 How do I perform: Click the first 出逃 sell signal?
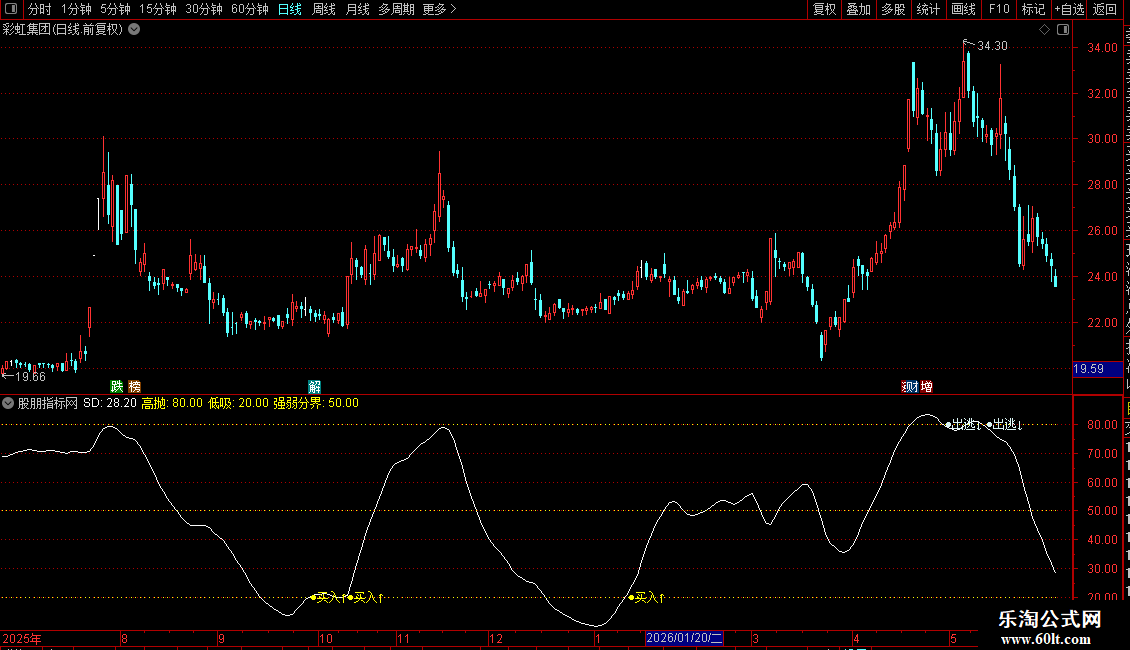[x=964, y=424]
